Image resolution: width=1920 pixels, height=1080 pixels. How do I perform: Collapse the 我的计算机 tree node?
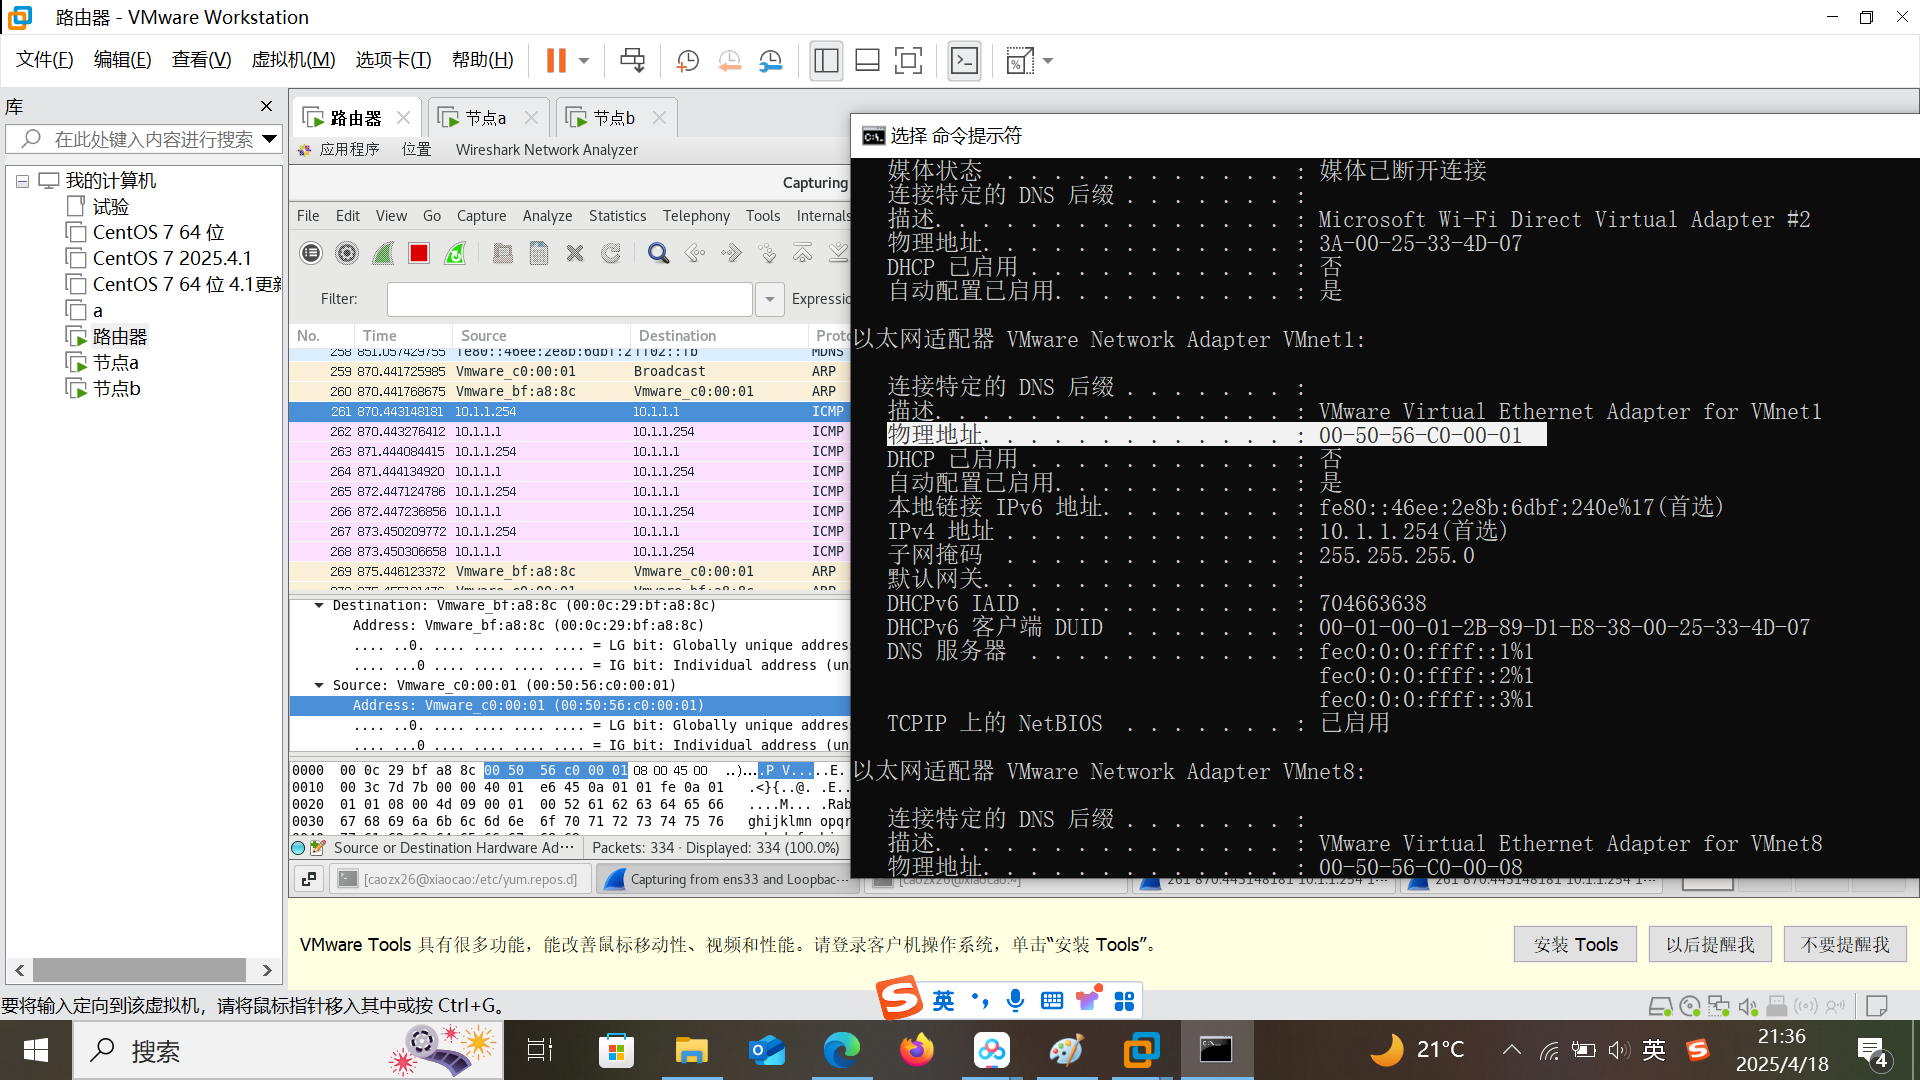coord(22,181)
